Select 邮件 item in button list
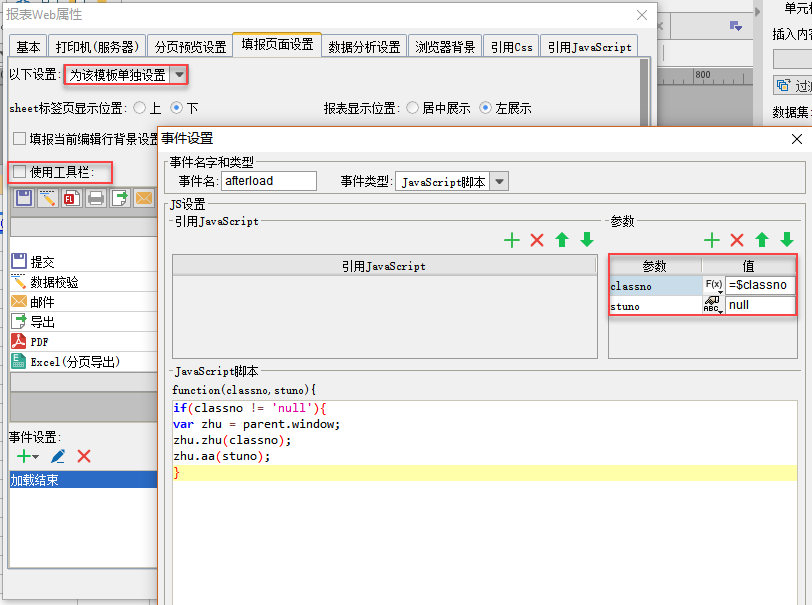 83,302
